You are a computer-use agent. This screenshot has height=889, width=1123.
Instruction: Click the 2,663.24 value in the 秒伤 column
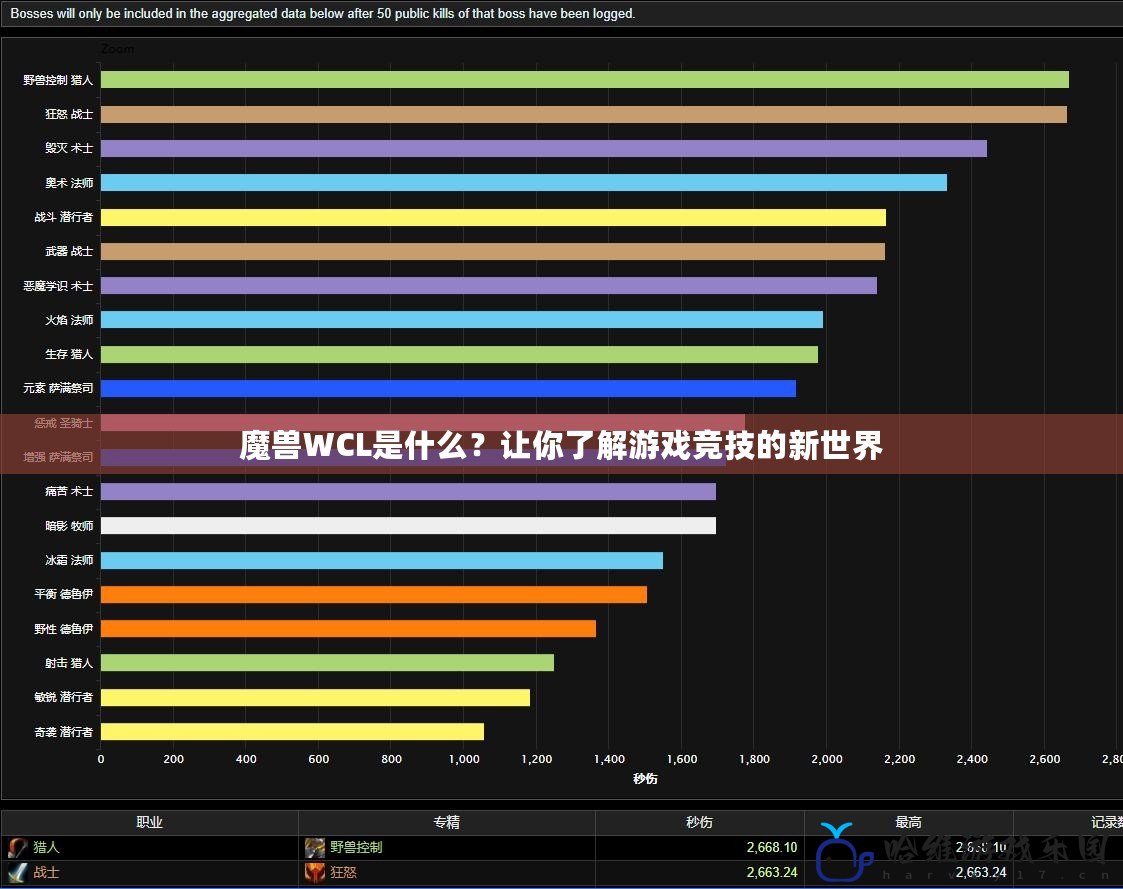point(771,873)
